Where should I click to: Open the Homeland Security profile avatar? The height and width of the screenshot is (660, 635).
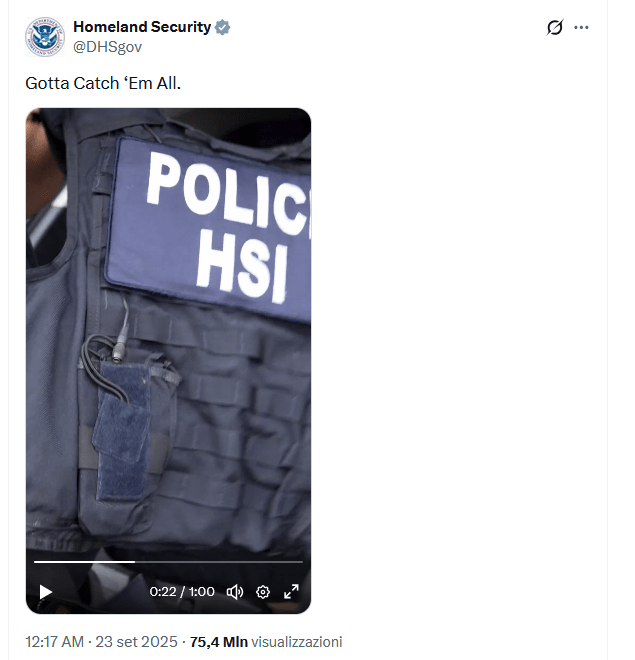[45, 37]
